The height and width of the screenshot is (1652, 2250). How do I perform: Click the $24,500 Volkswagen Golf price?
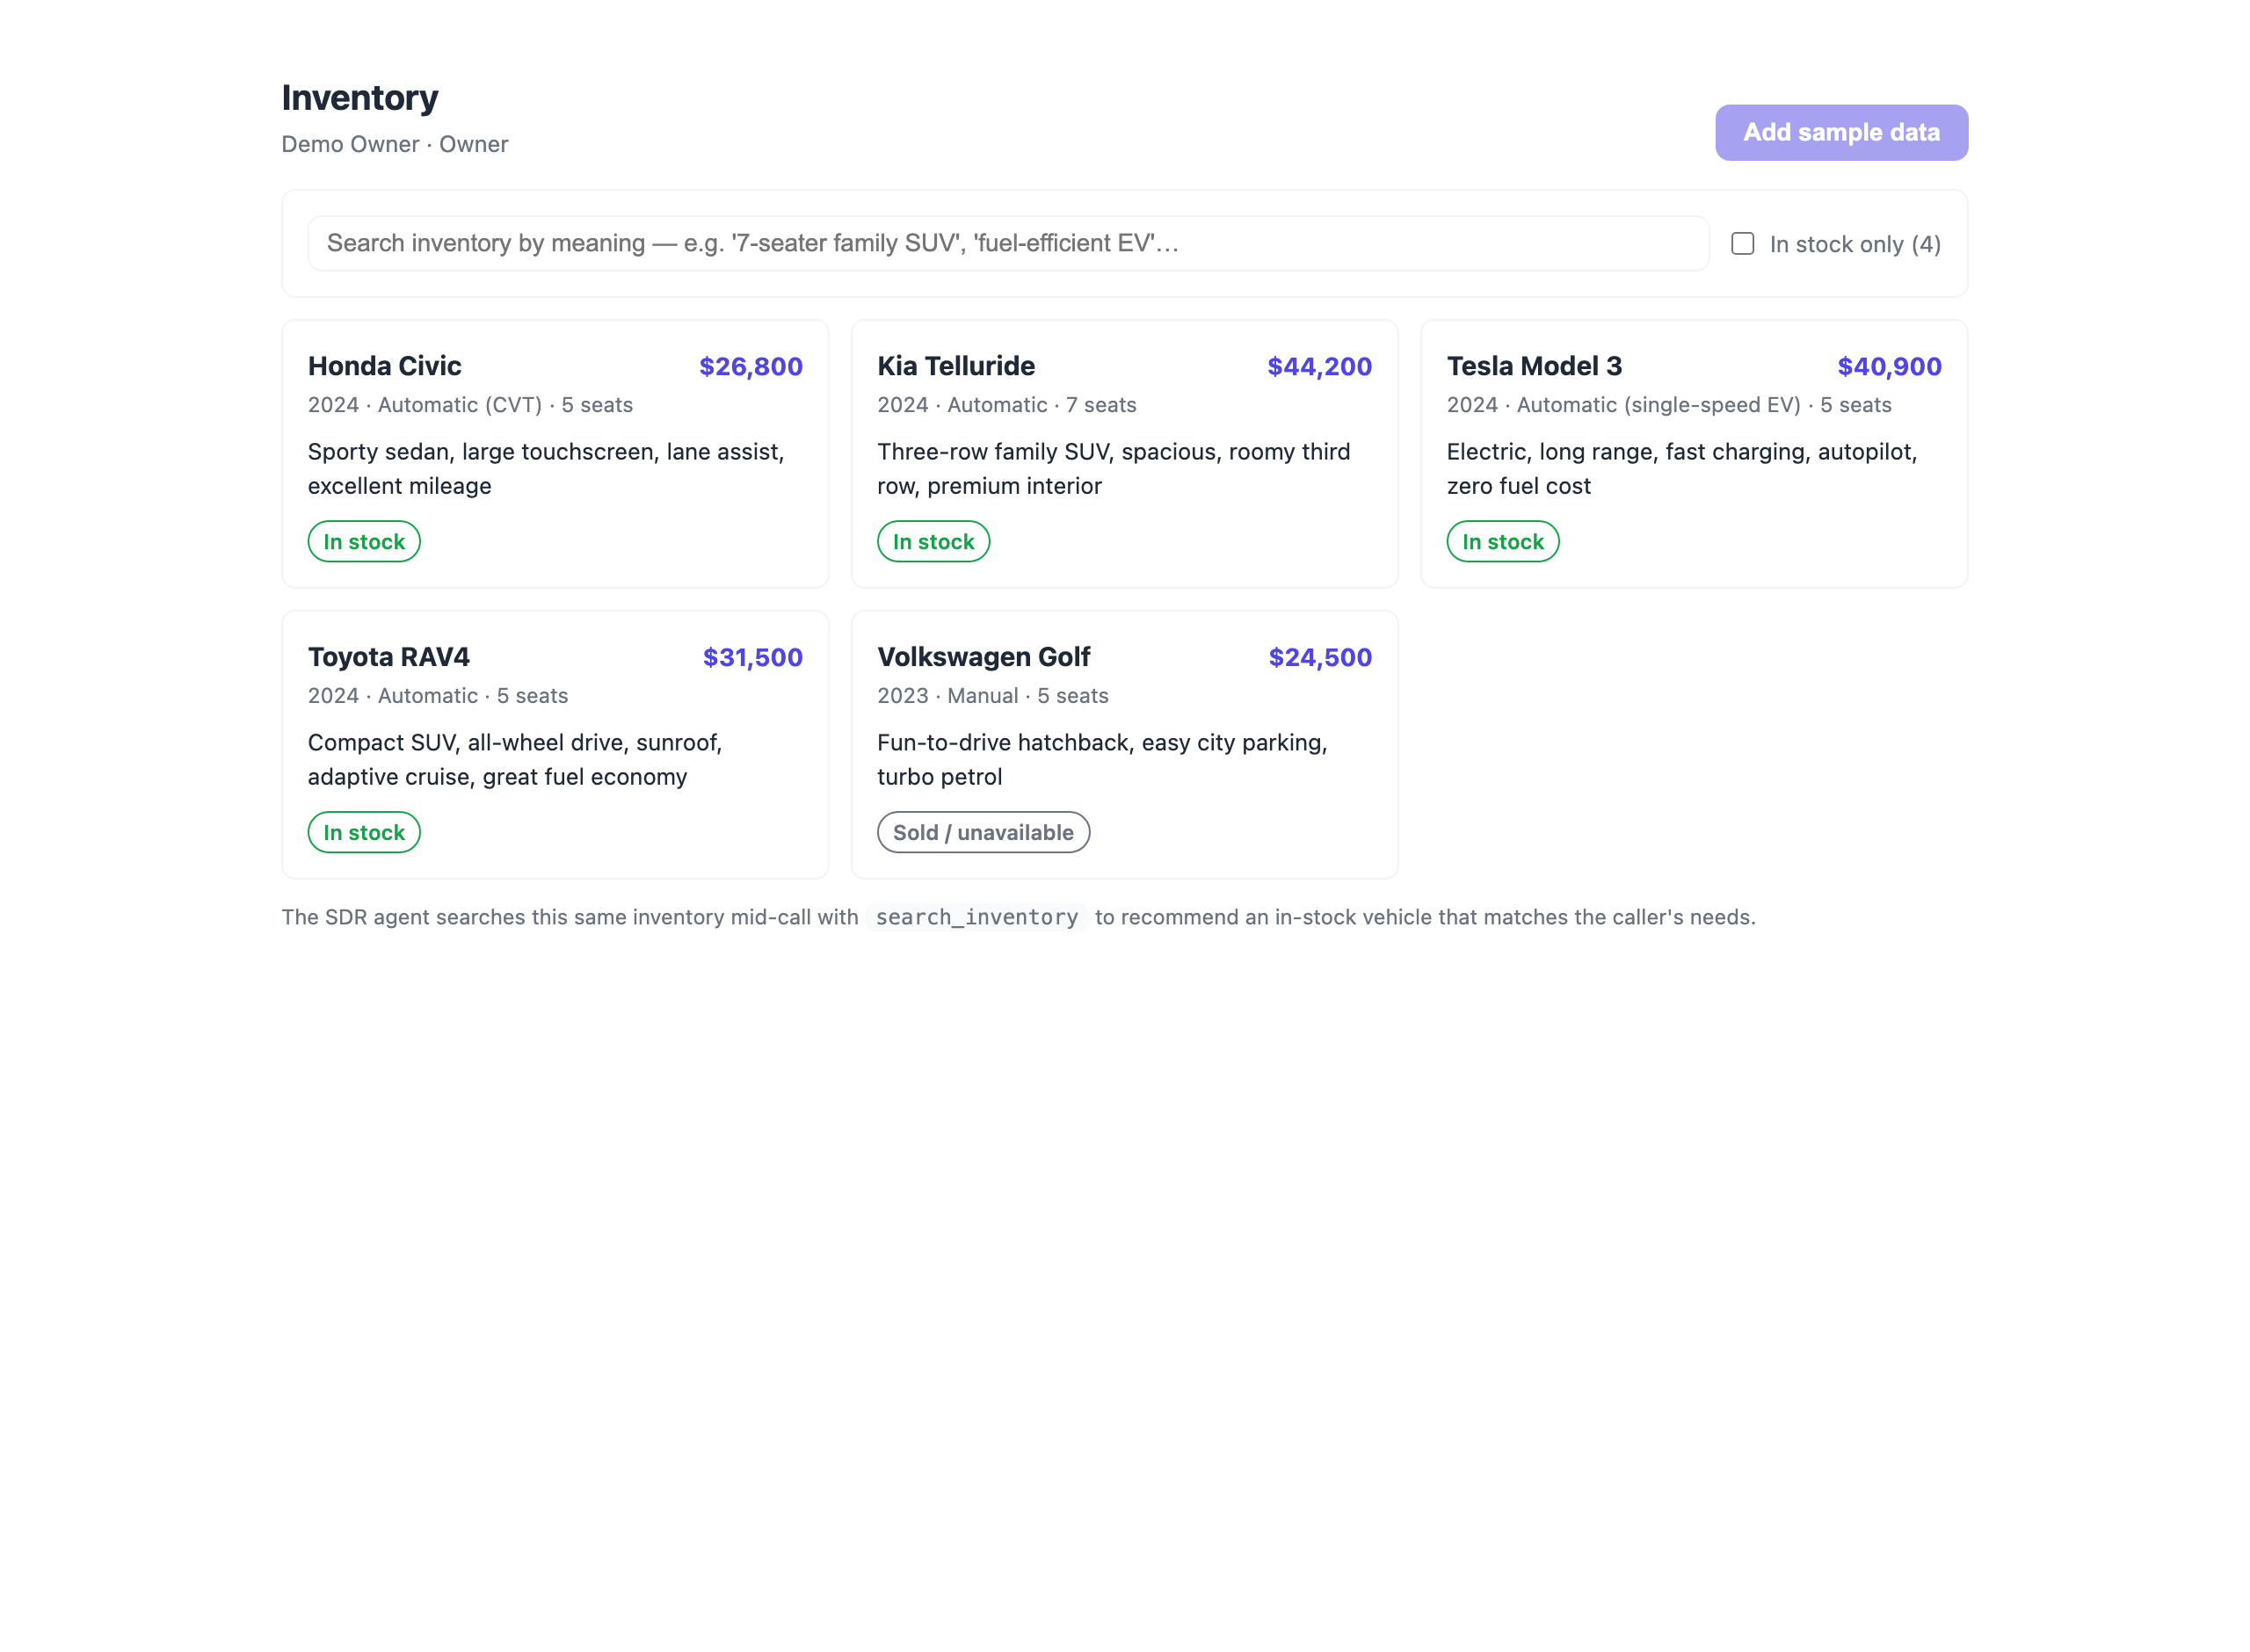tap(1321, 657)
